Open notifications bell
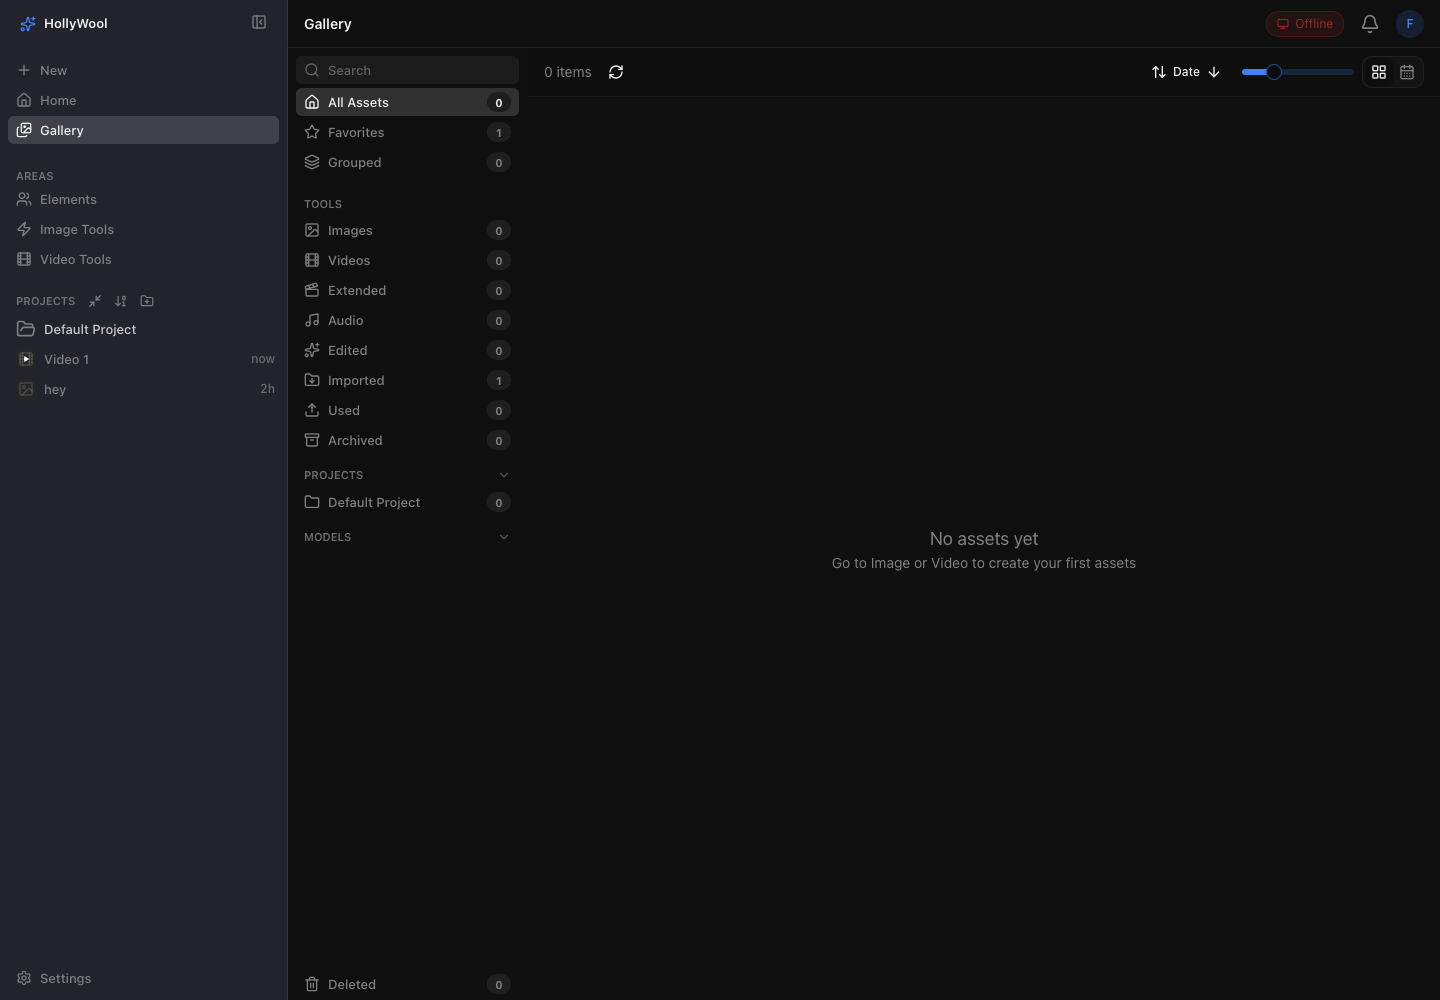Viewport: 1440px width, 1000px height. point(1370,23)
